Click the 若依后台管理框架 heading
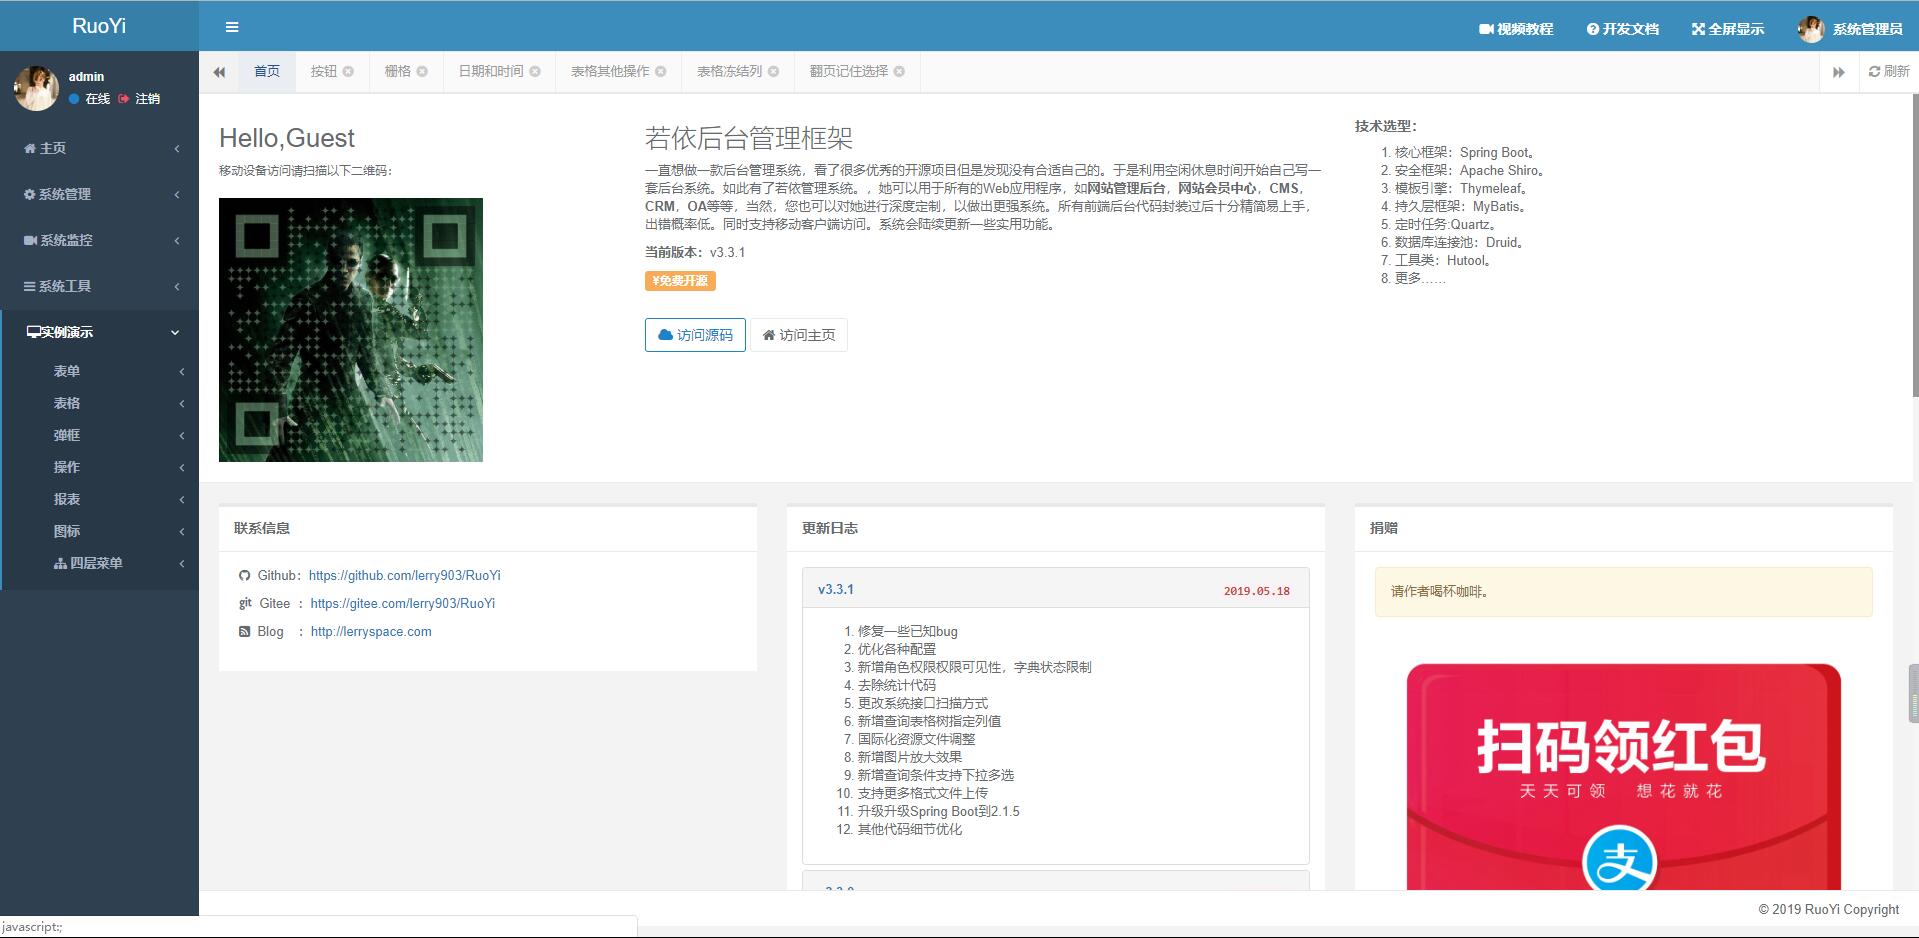Viewport: 1919px width, 938px height. (x=749, y=138)
